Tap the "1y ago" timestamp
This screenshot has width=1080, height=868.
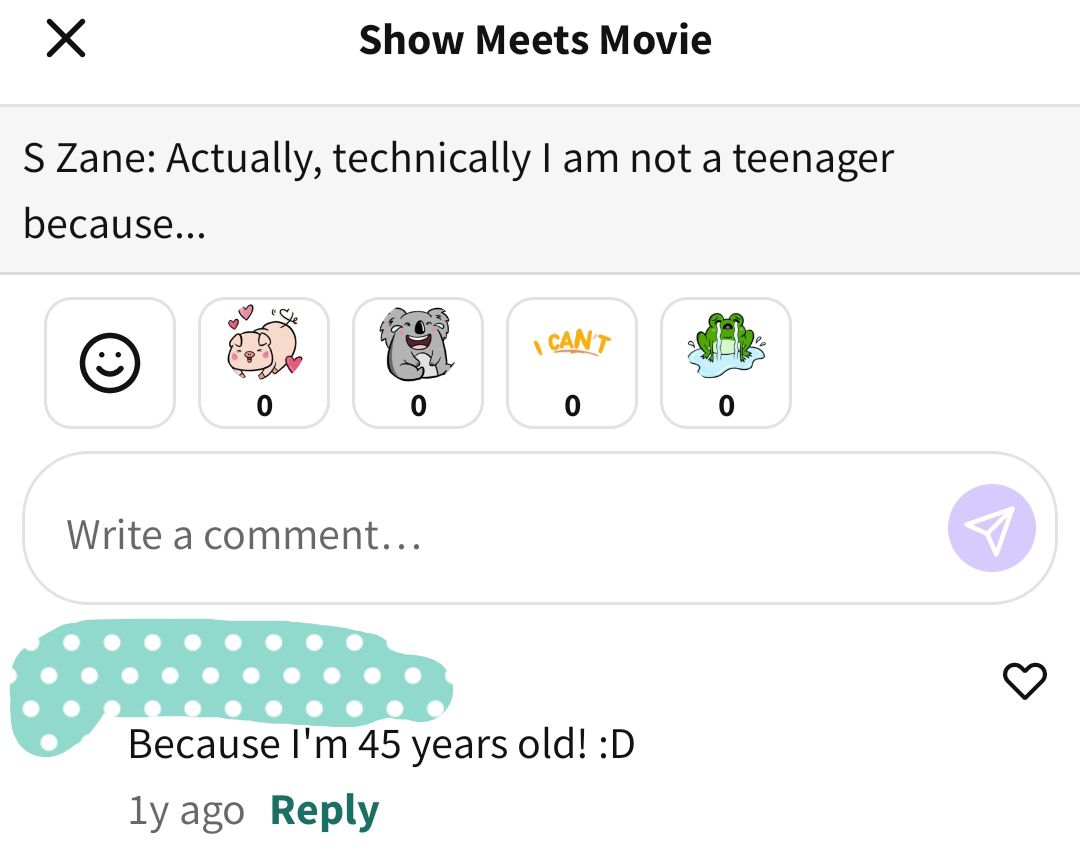tap(187, 812)
